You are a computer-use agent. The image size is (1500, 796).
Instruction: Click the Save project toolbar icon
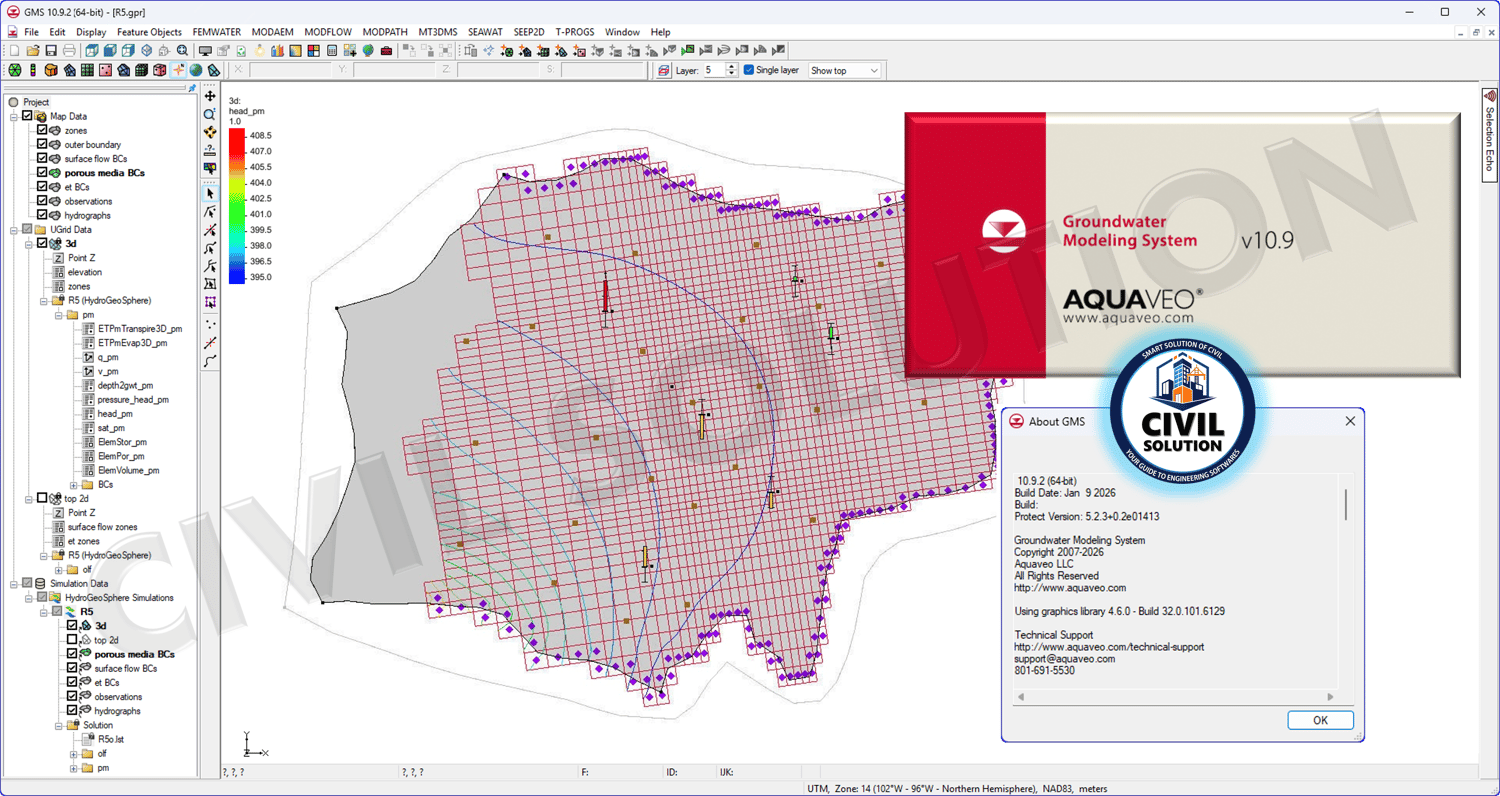[x=50, y=51]
